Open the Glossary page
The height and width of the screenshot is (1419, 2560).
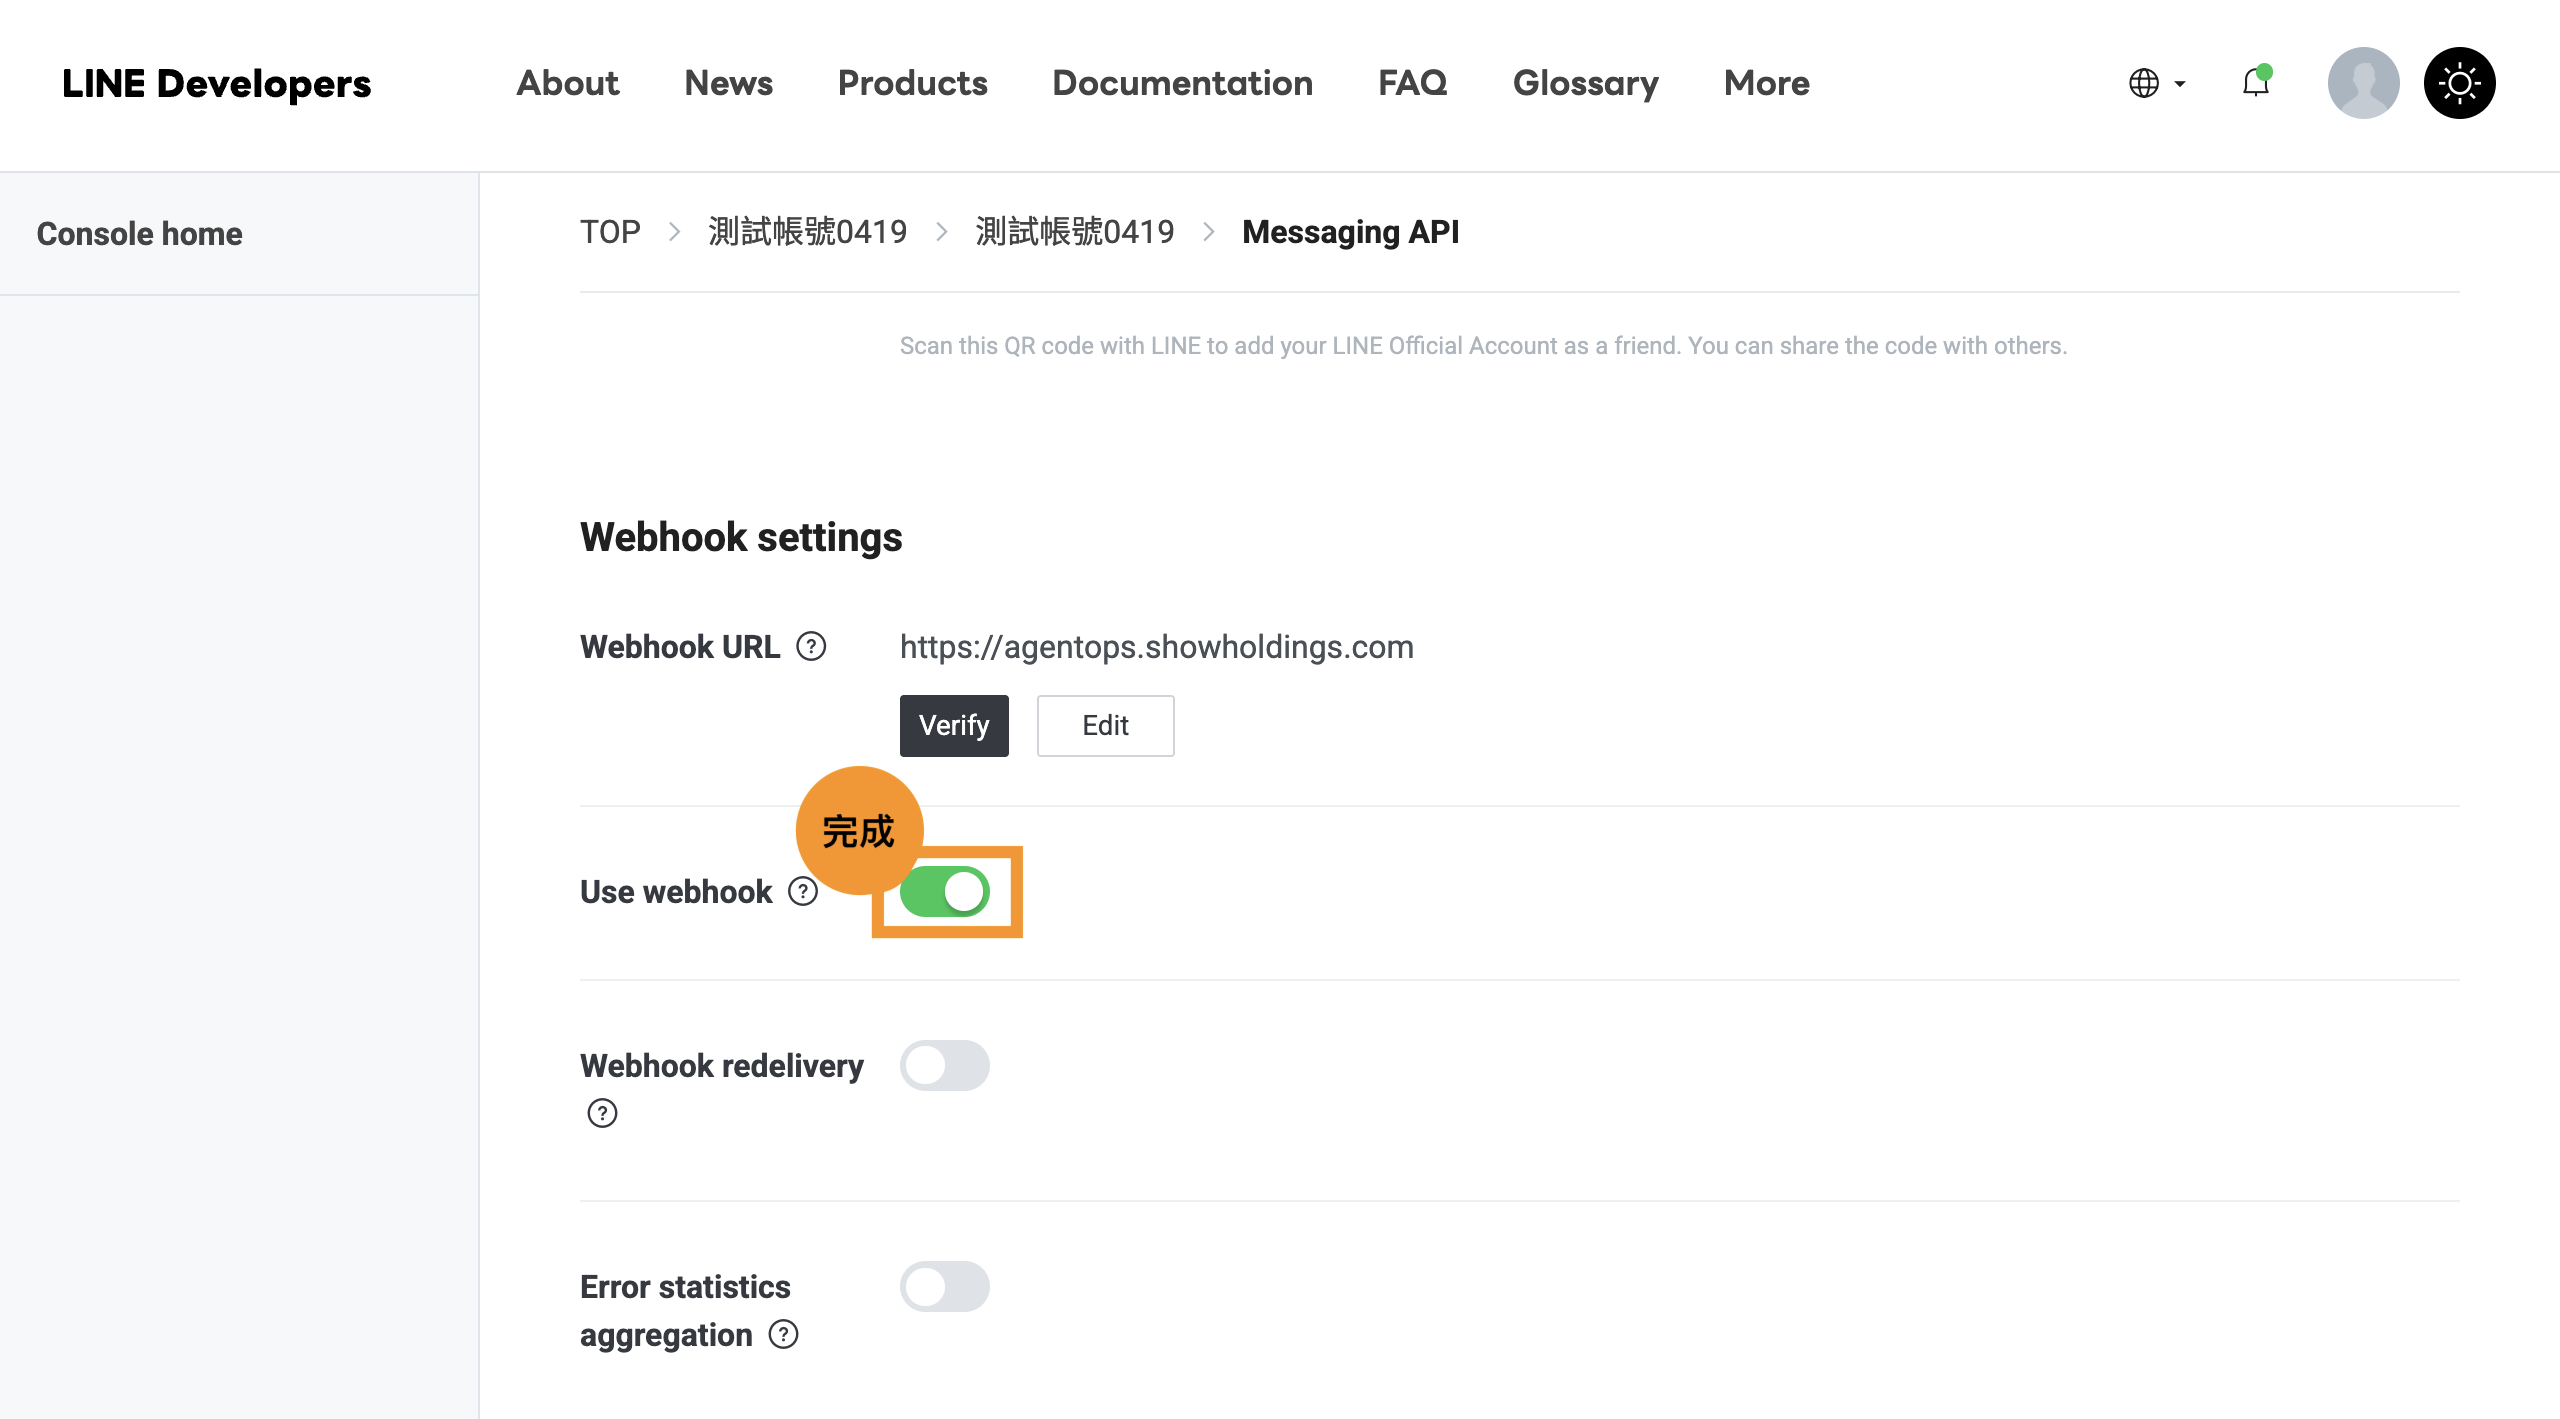tap(1586, 83)
